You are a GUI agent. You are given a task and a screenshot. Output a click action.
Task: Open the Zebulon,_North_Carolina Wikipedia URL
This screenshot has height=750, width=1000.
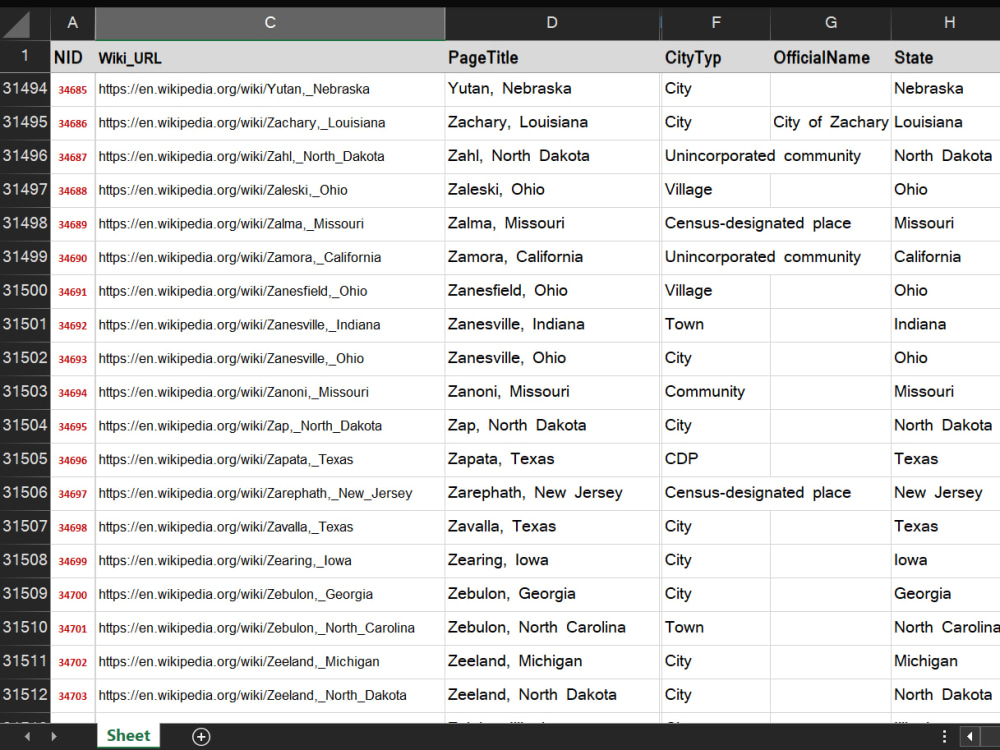[256, 628]
